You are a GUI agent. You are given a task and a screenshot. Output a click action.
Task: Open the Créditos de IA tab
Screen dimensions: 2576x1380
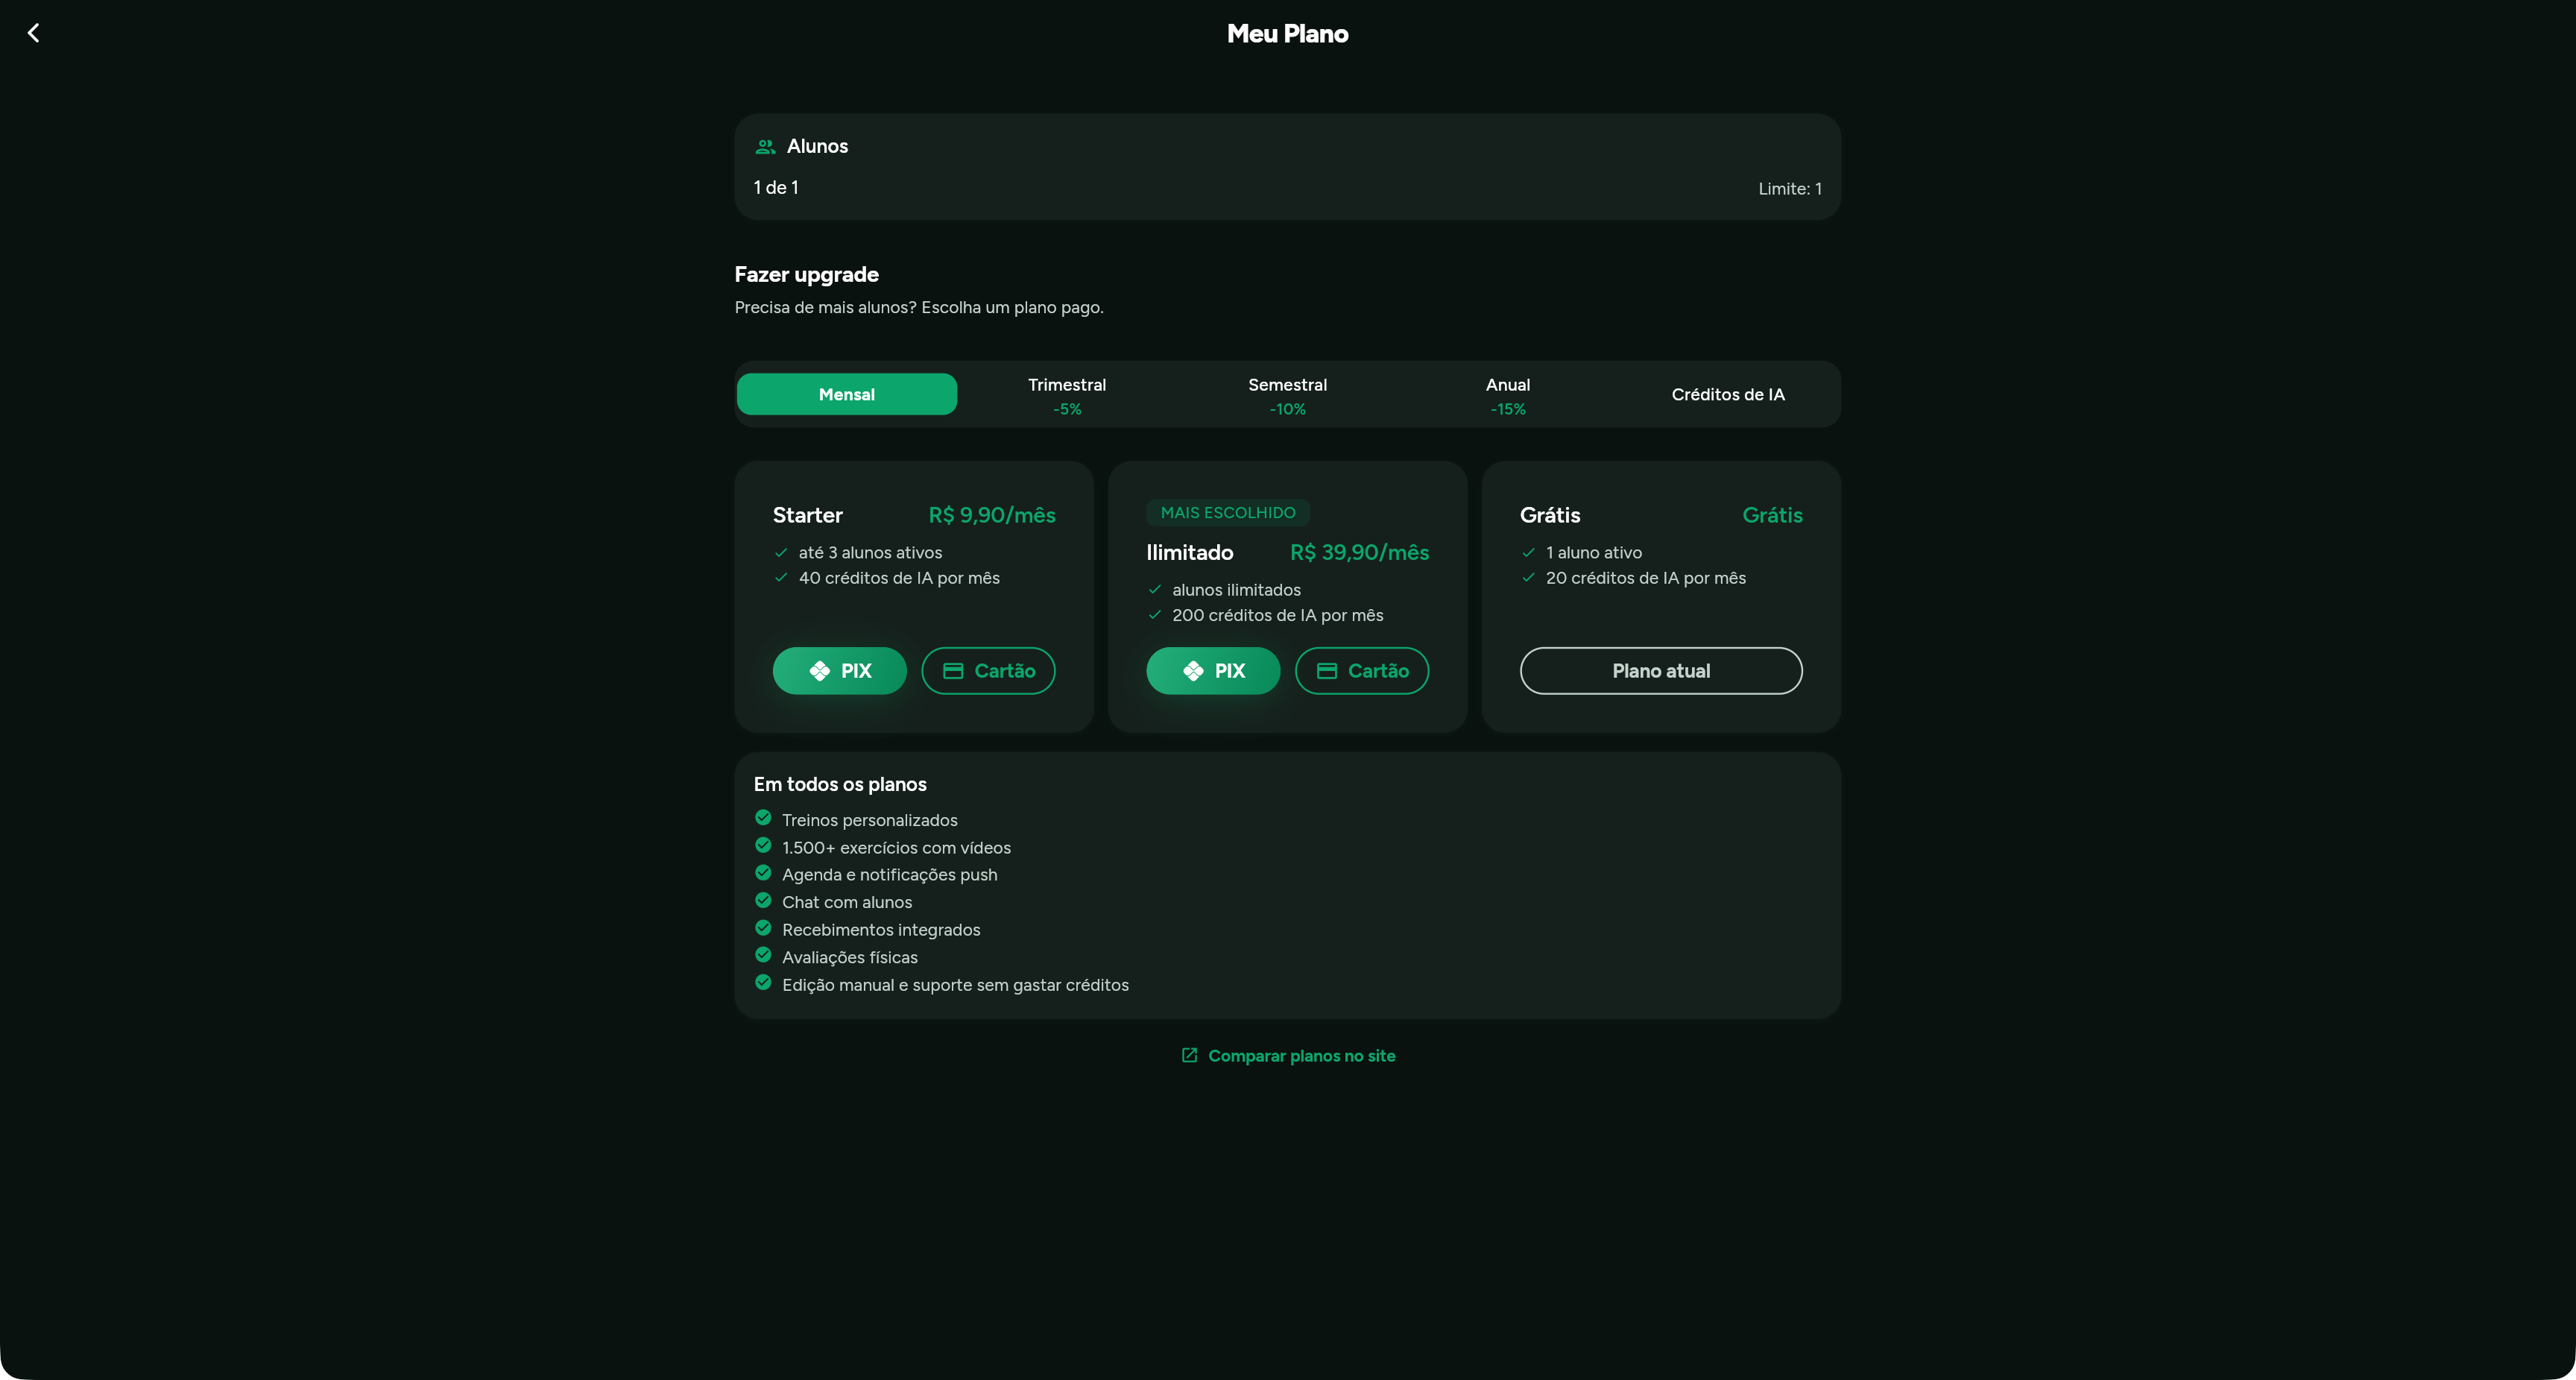(1727, 394)
